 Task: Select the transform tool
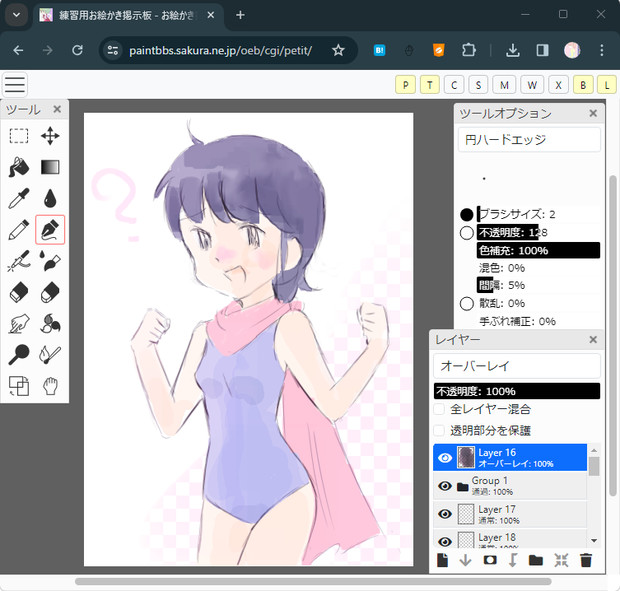click(19, 386)
